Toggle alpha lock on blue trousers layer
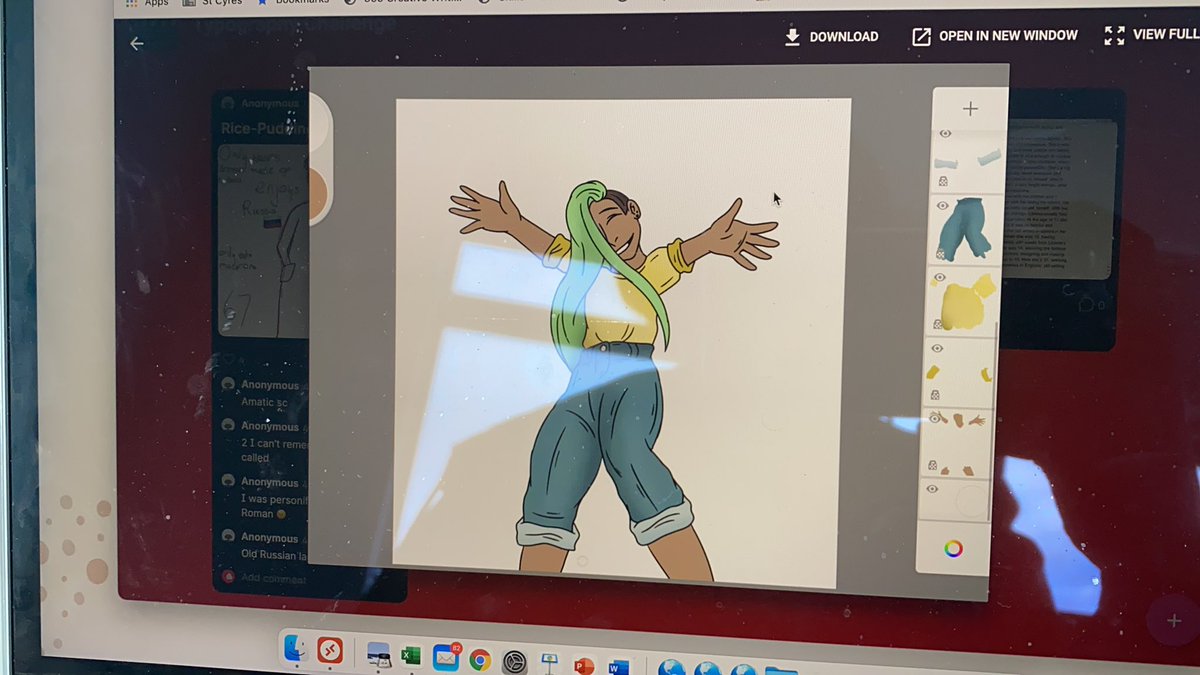The image size is (1200, 675). [x=940, y=254]
